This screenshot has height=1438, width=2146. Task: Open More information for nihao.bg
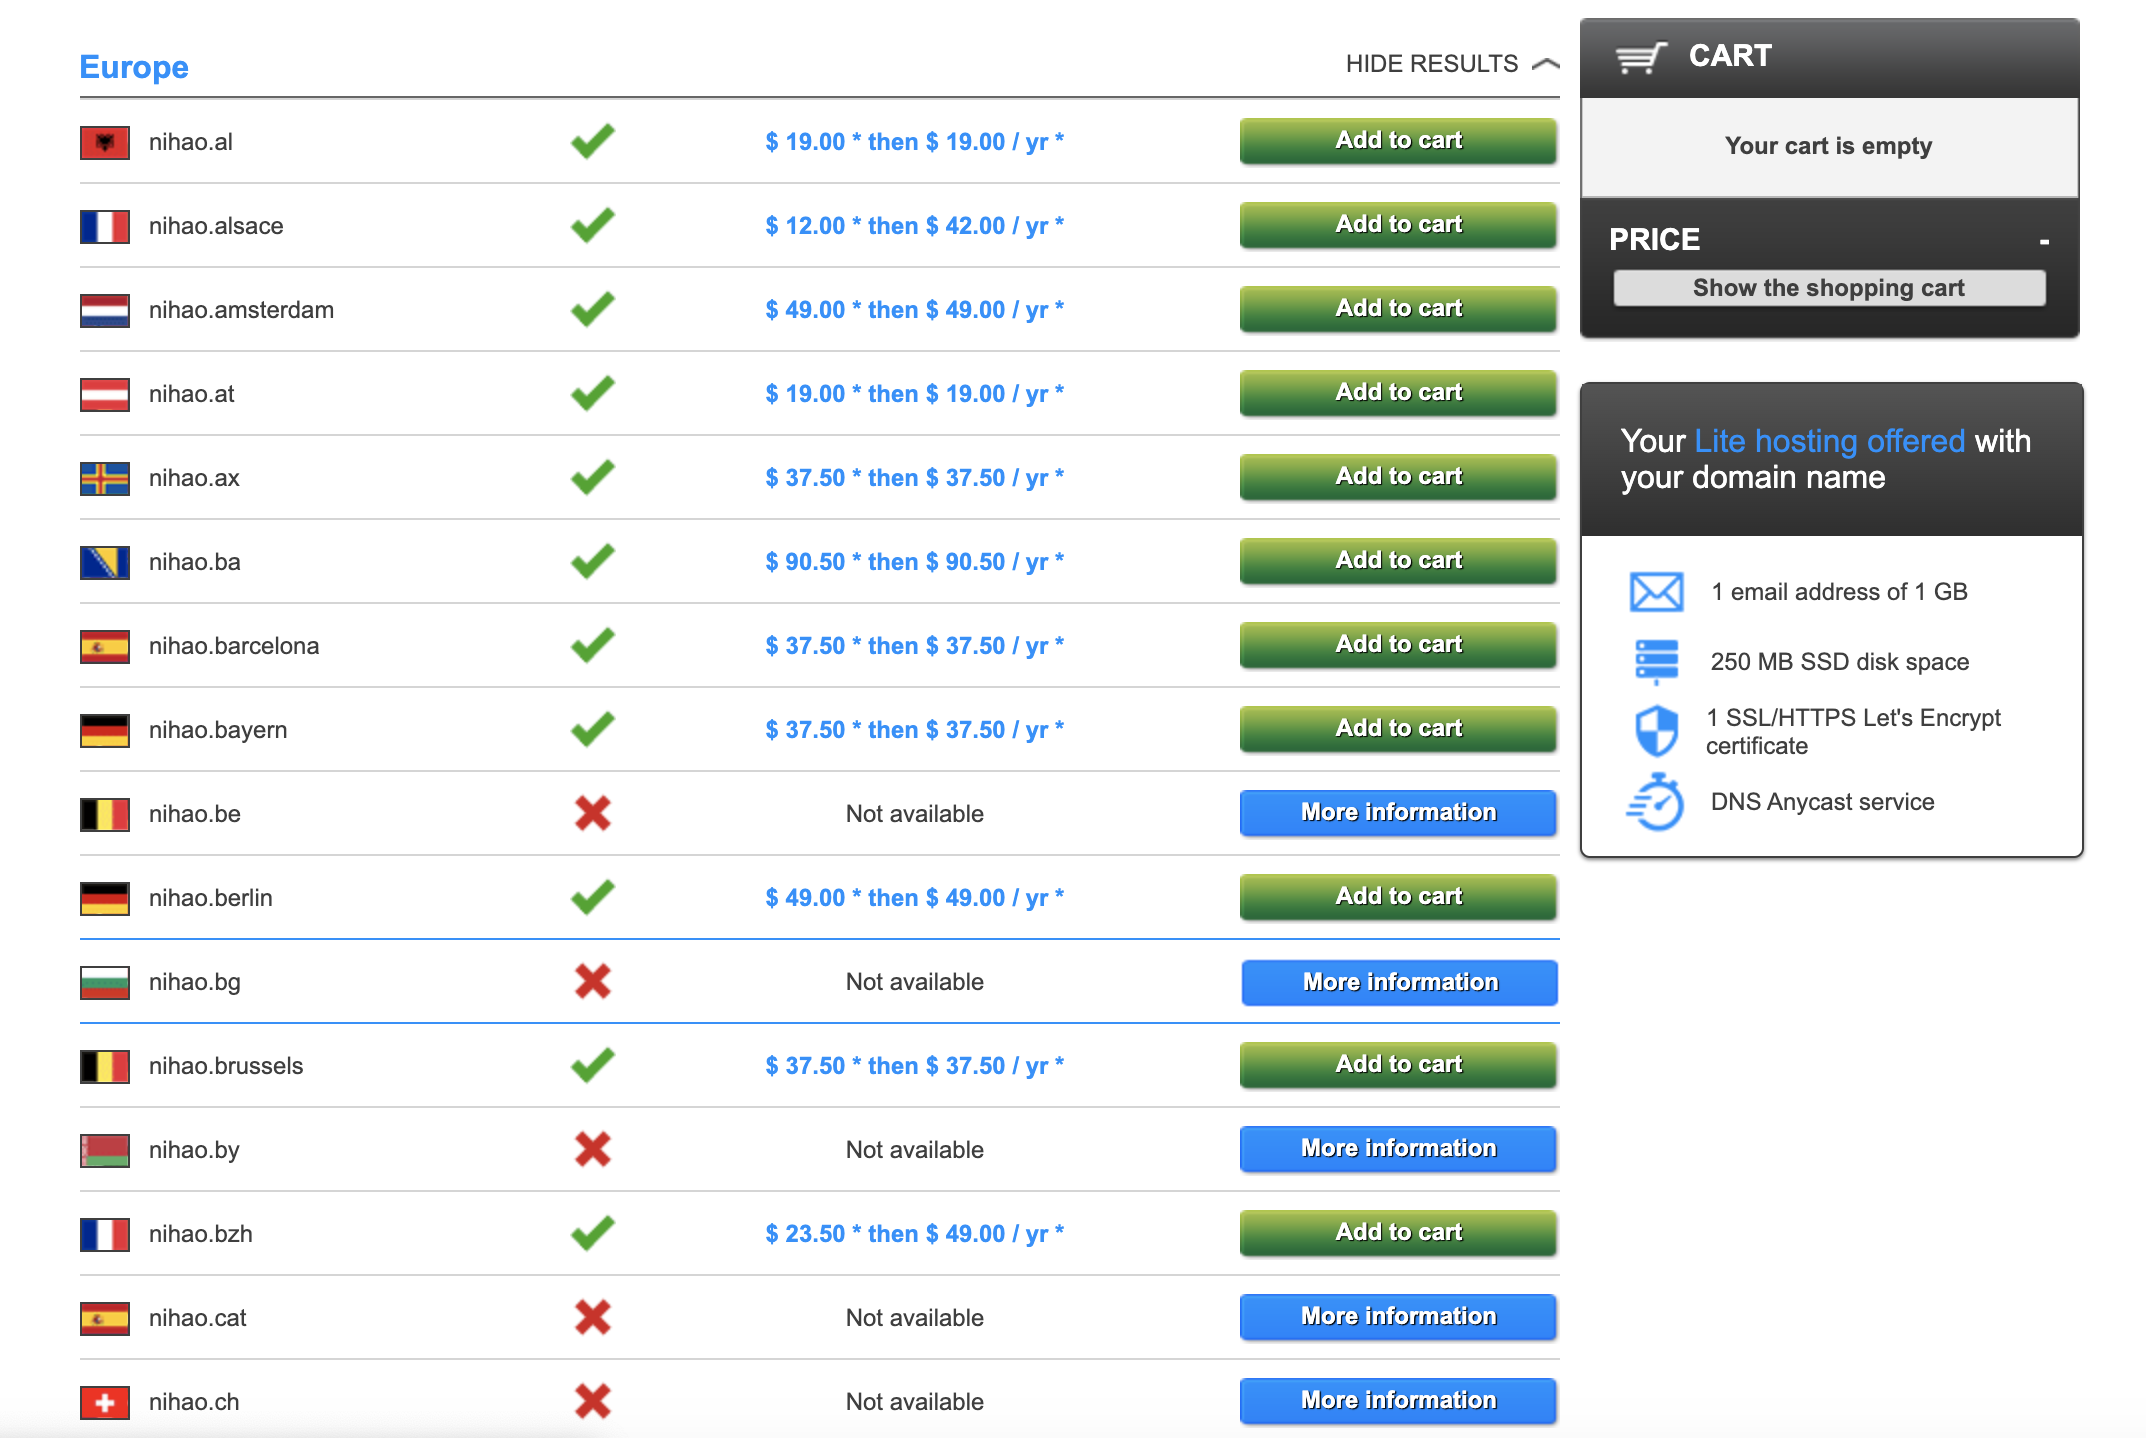click(1399, 982)
